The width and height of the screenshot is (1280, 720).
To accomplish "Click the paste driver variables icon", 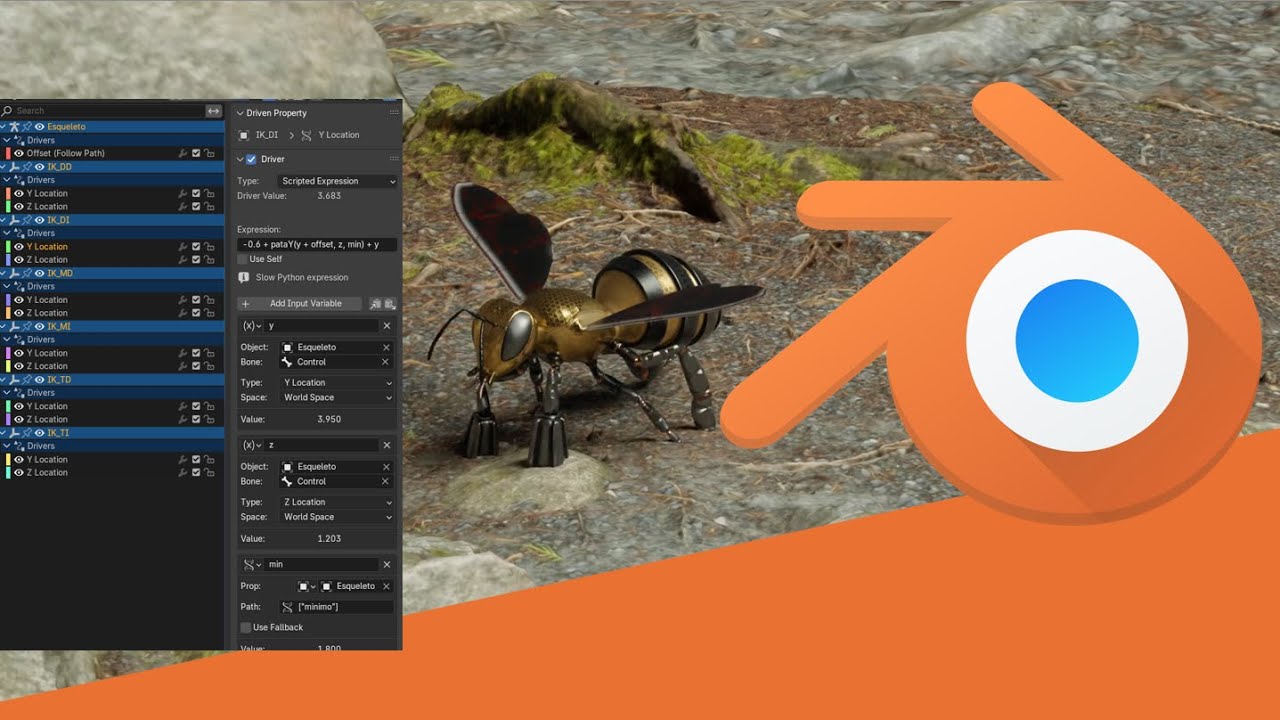I will tap(390, 303).
